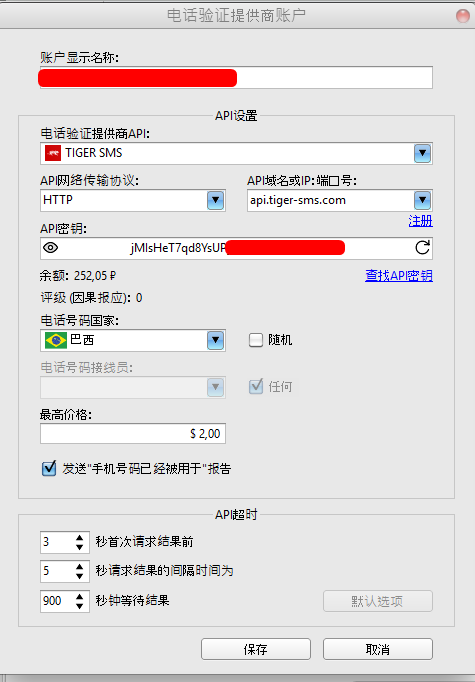This screenshot has width=475, height=682.
Task: Click the Brazil flag icon
Action: [x=56, y=340]
